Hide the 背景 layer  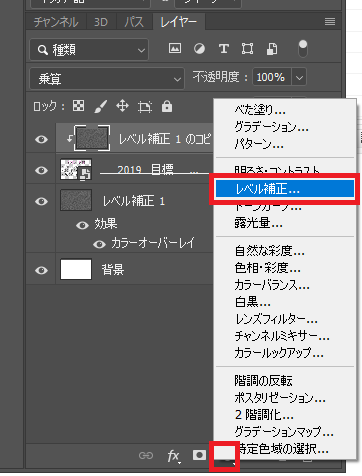(x=41, y=270)
